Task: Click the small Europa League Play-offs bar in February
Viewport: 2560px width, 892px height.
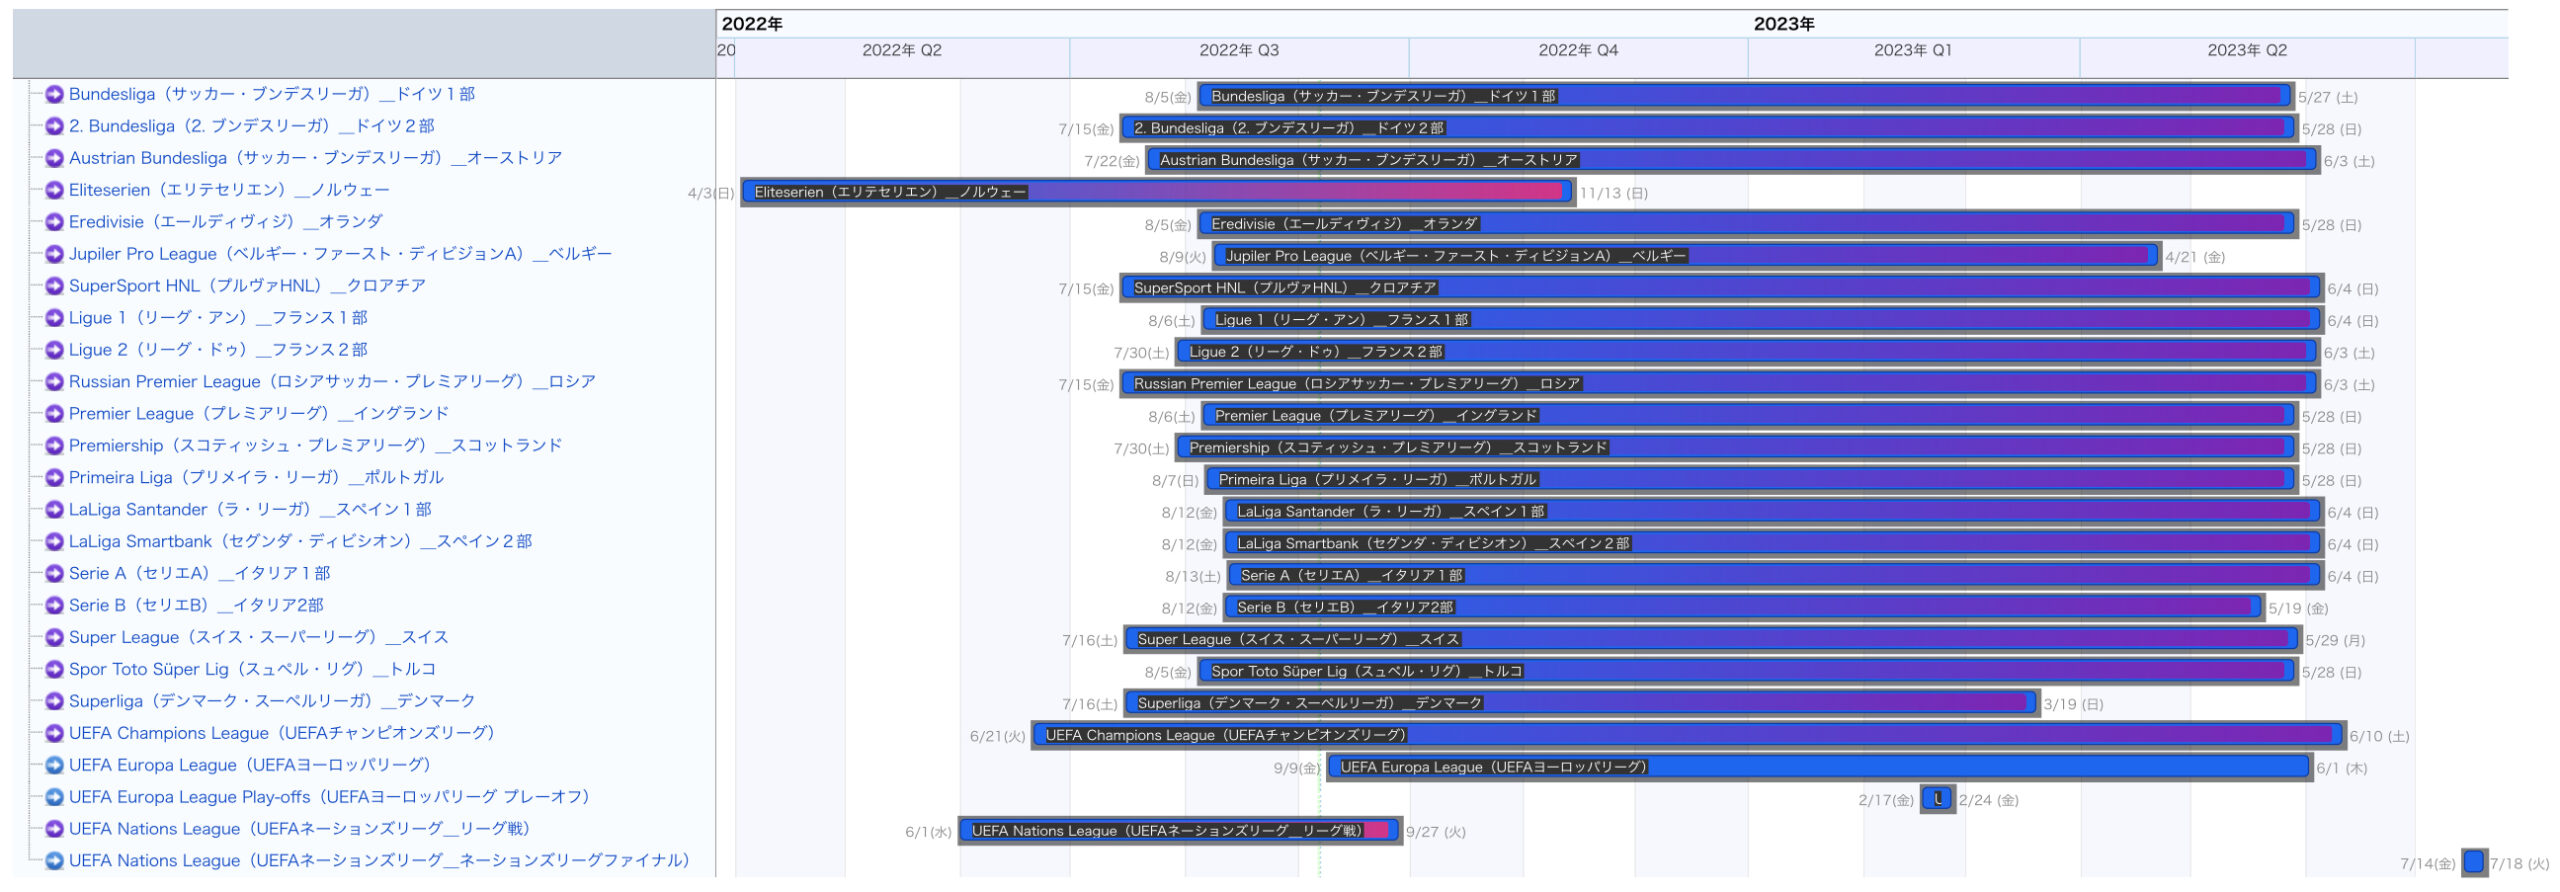Action: [1937, 799]
